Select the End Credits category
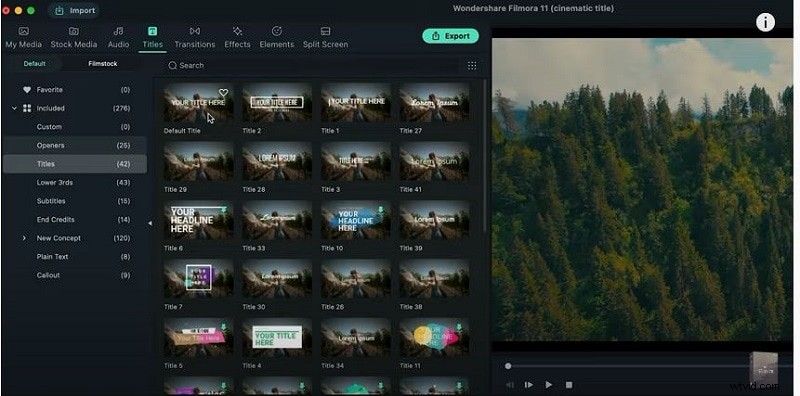 (75, 219)
